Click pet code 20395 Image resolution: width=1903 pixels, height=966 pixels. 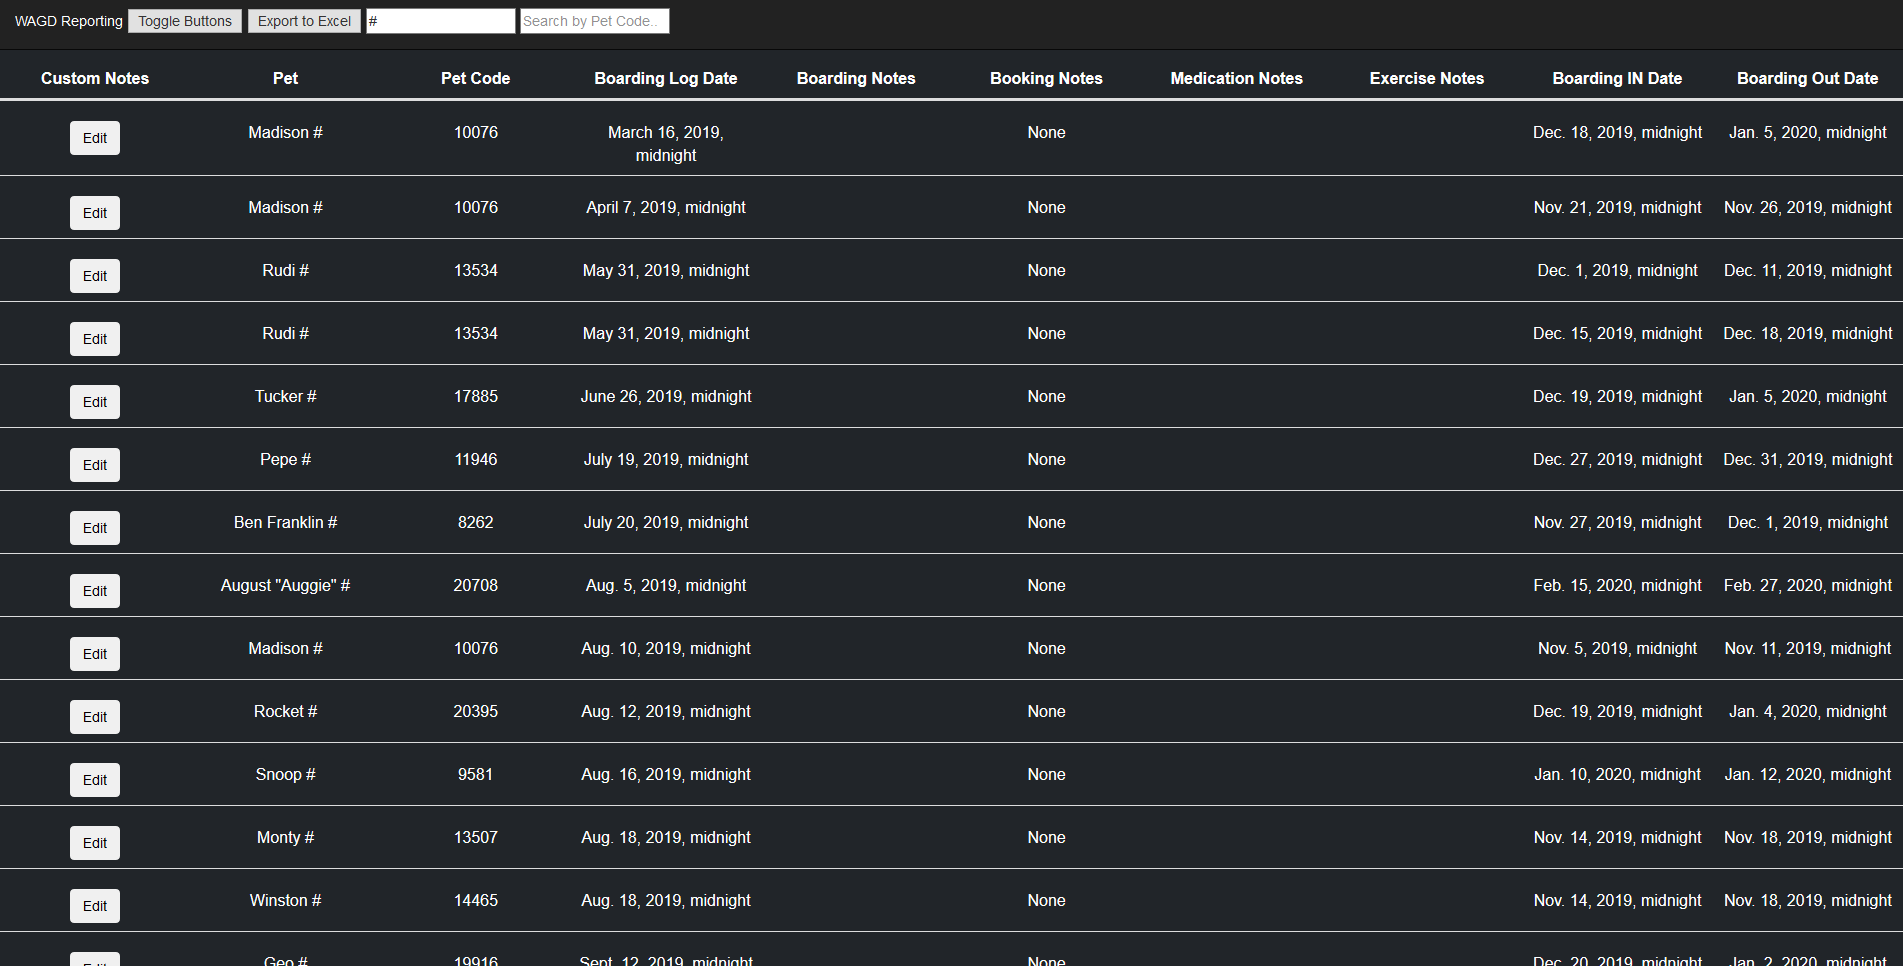coord(476,711)
